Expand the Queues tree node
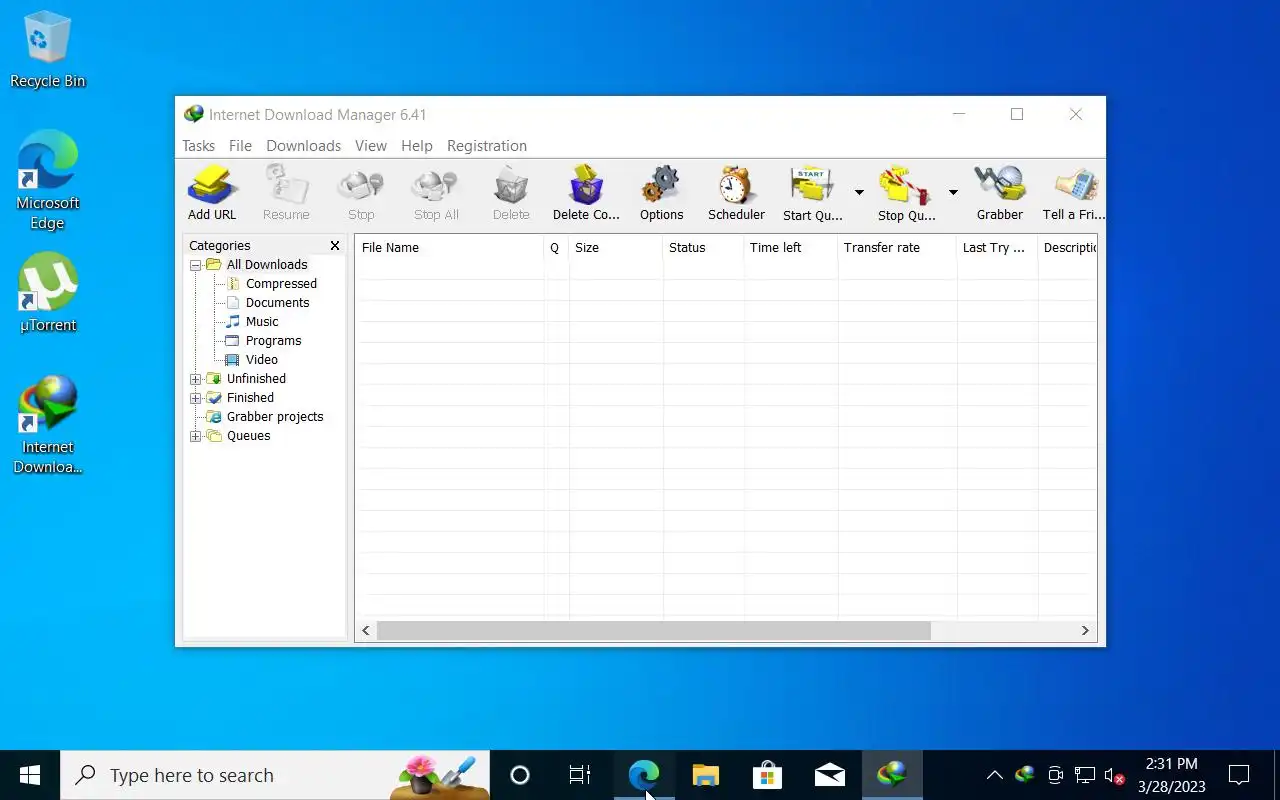 pos(196,436)
